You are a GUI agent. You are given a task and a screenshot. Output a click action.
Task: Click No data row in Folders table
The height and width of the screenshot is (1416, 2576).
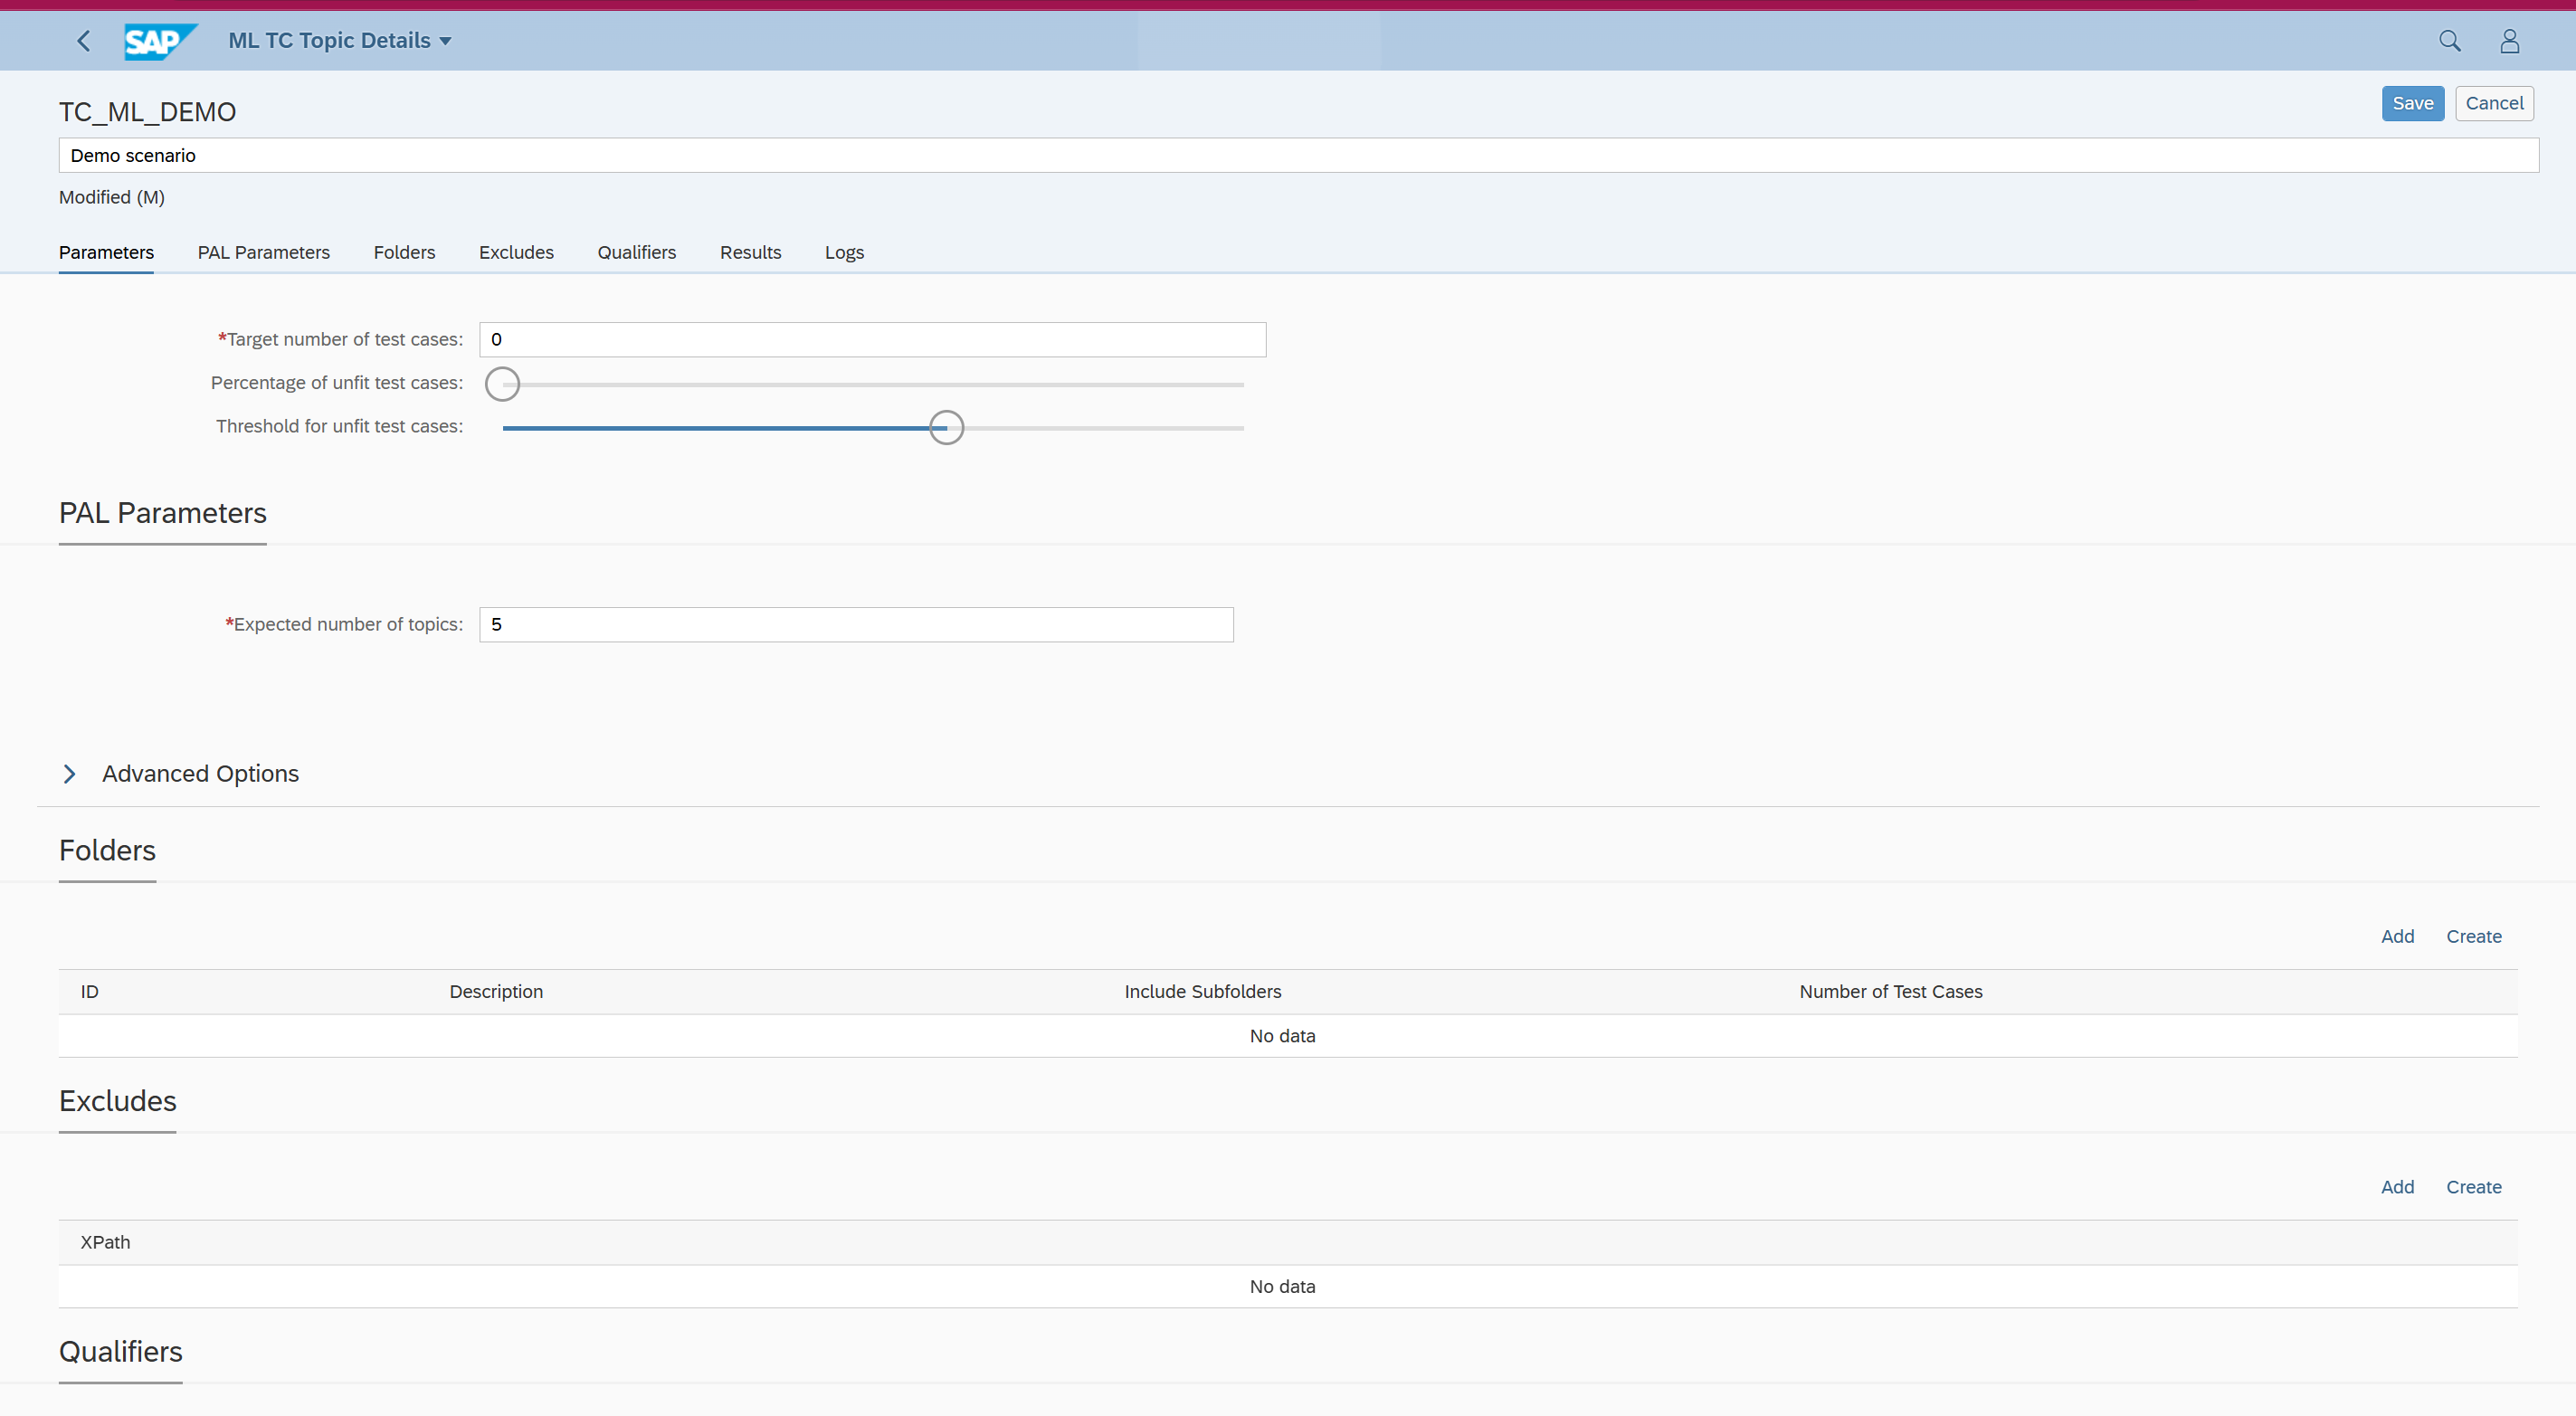coord(1288,1036)
